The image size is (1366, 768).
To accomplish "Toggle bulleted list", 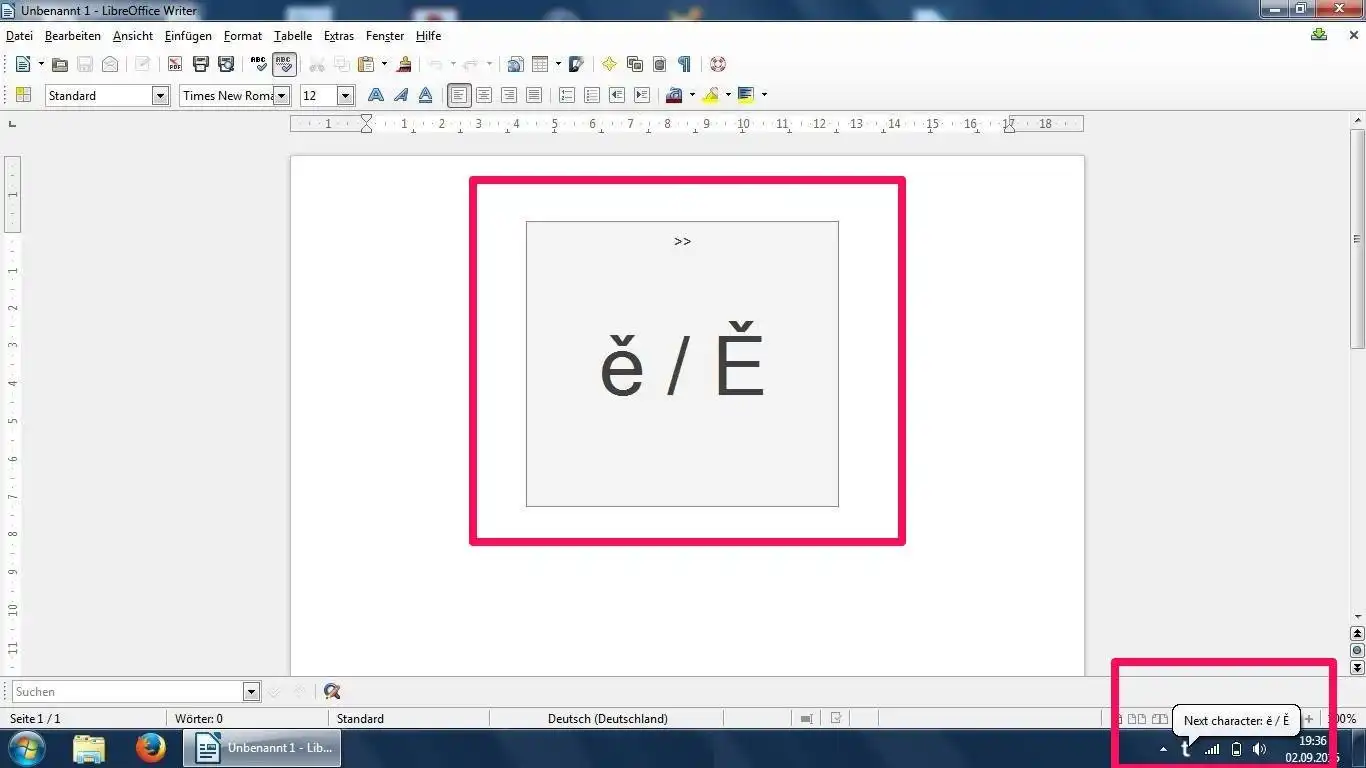I will point(592,95).
